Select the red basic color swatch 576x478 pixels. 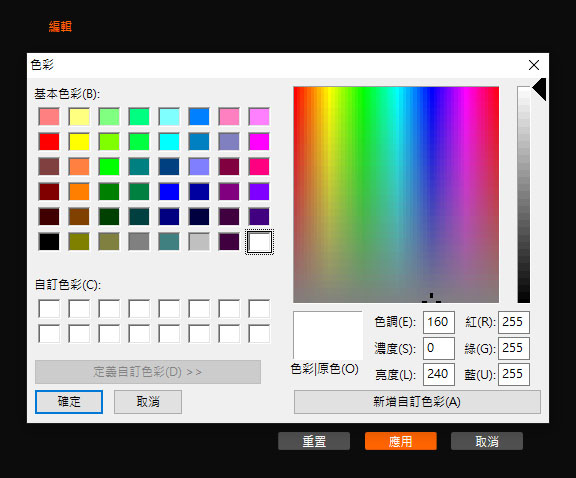coord(49,141)
